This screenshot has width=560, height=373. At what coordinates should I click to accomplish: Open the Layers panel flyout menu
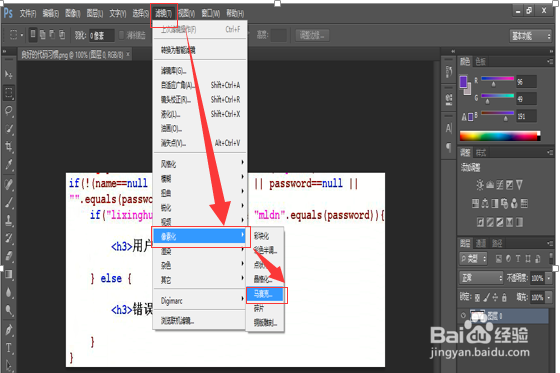(550, 243)
